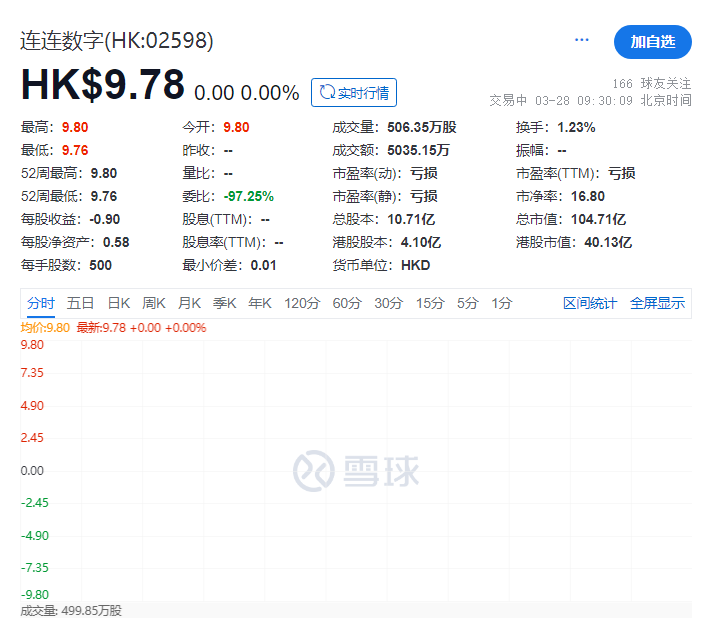The image size is (717, 618).
Task: Open the 日K chart tab
Action: pyautogui.click(x=119, y=303)
